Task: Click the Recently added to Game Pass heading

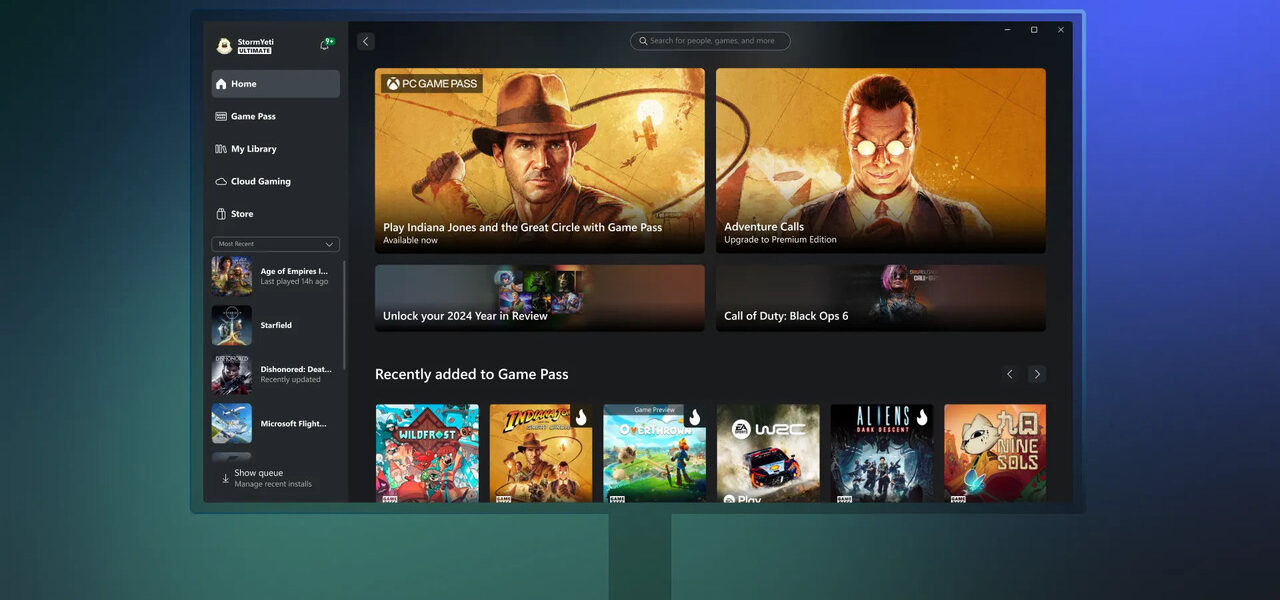Action: pyautogui.click(x=471, y=374)
